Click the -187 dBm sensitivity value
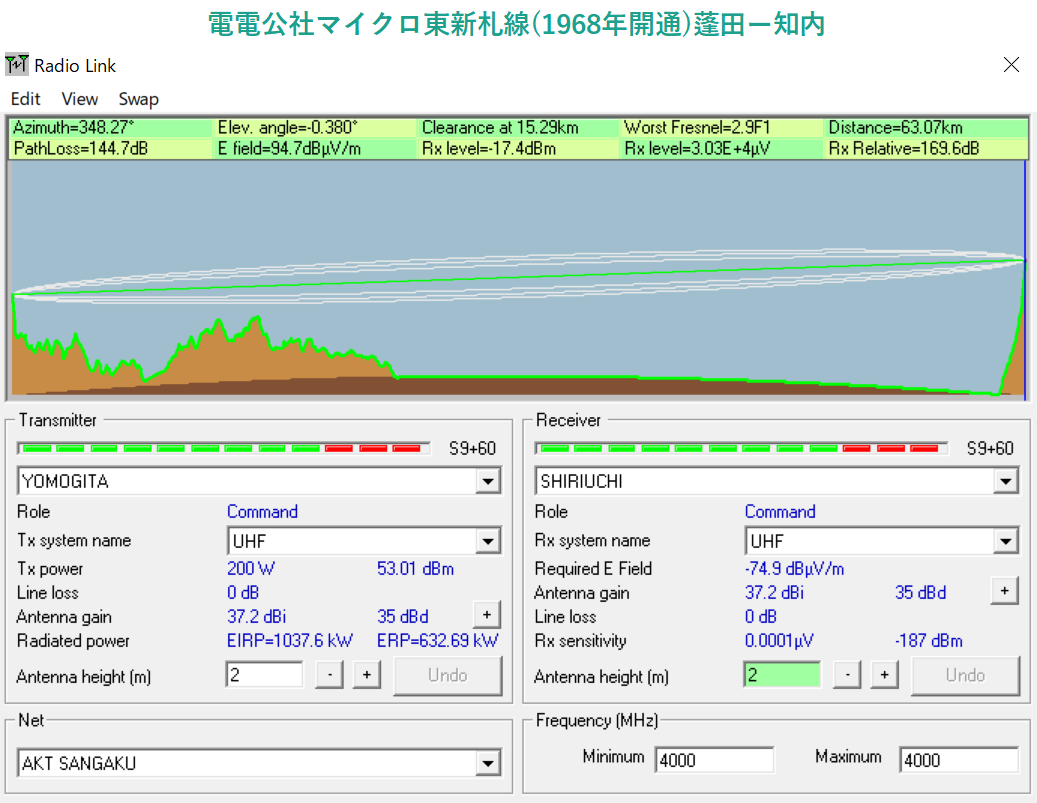The height and width of the screenshot is (803, 1037). 929,641
